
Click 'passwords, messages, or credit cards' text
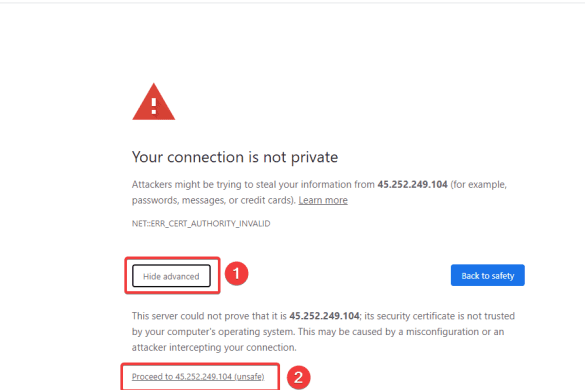(213, 200)
